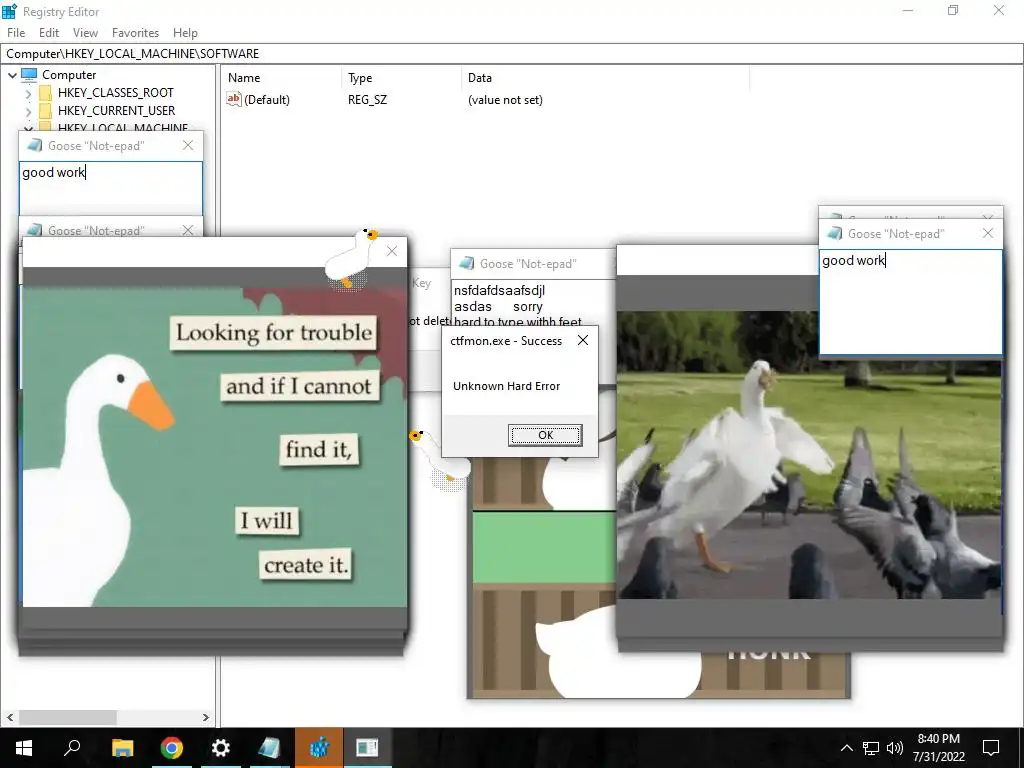Open Settings from the taskbar
The width and height of the screenshot is (1024, 768).
click(220, 748)
